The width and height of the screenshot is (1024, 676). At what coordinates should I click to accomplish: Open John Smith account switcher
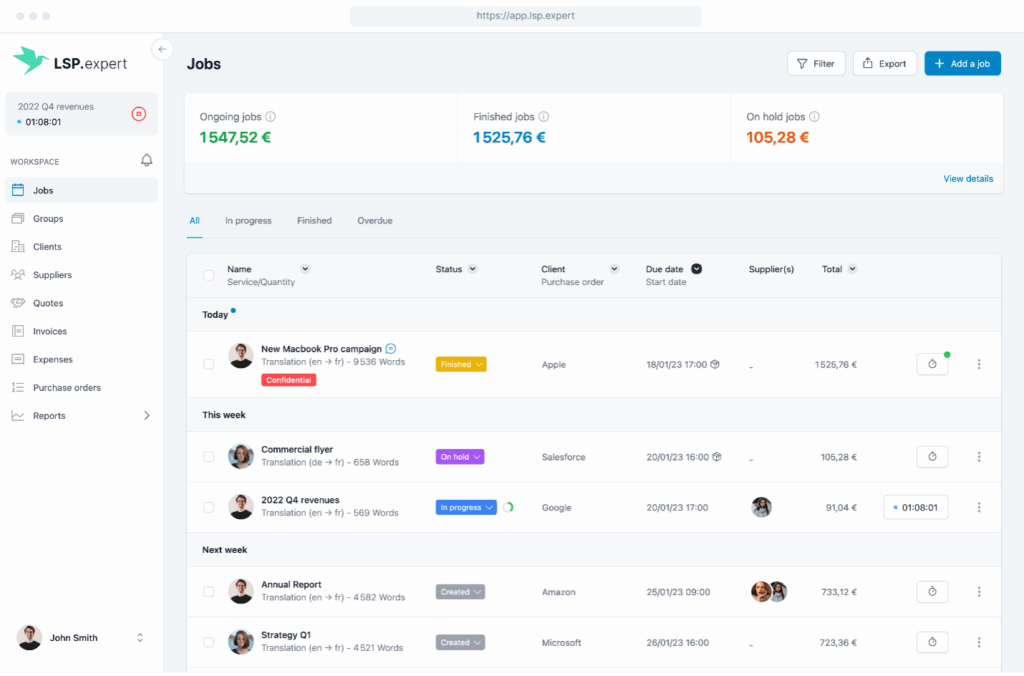pos(140,638)
